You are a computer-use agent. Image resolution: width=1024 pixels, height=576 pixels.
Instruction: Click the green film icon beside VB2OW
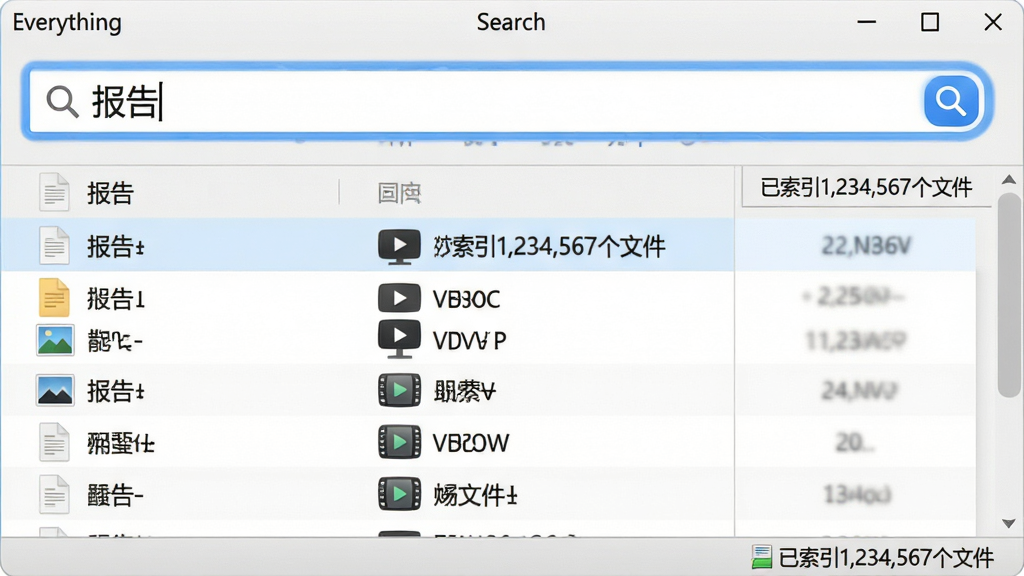[x=399, y=442]
